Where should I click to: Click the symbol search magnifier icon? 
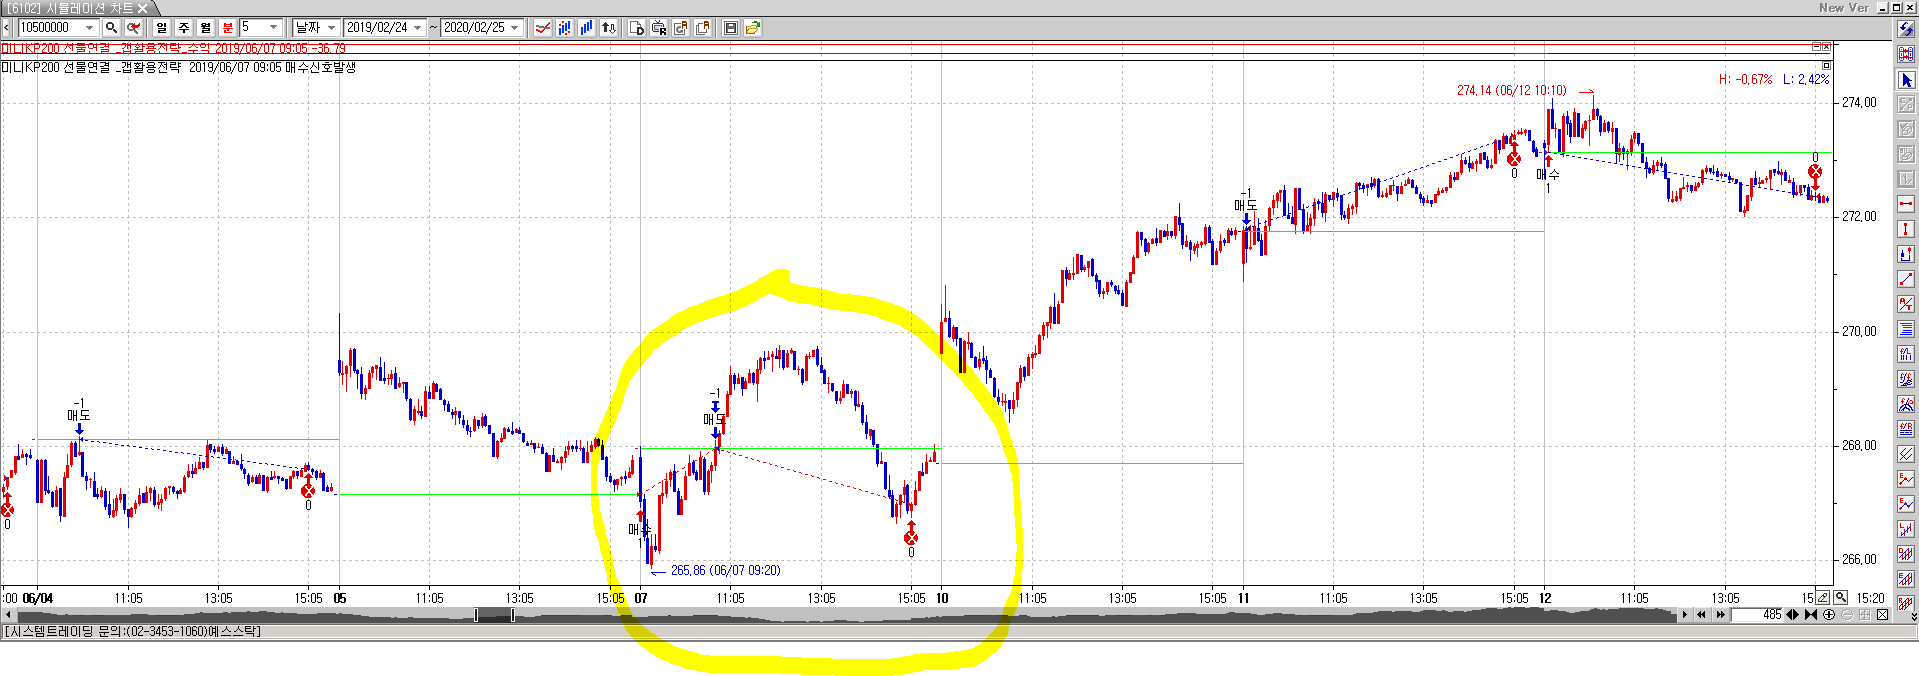[111, 28]
